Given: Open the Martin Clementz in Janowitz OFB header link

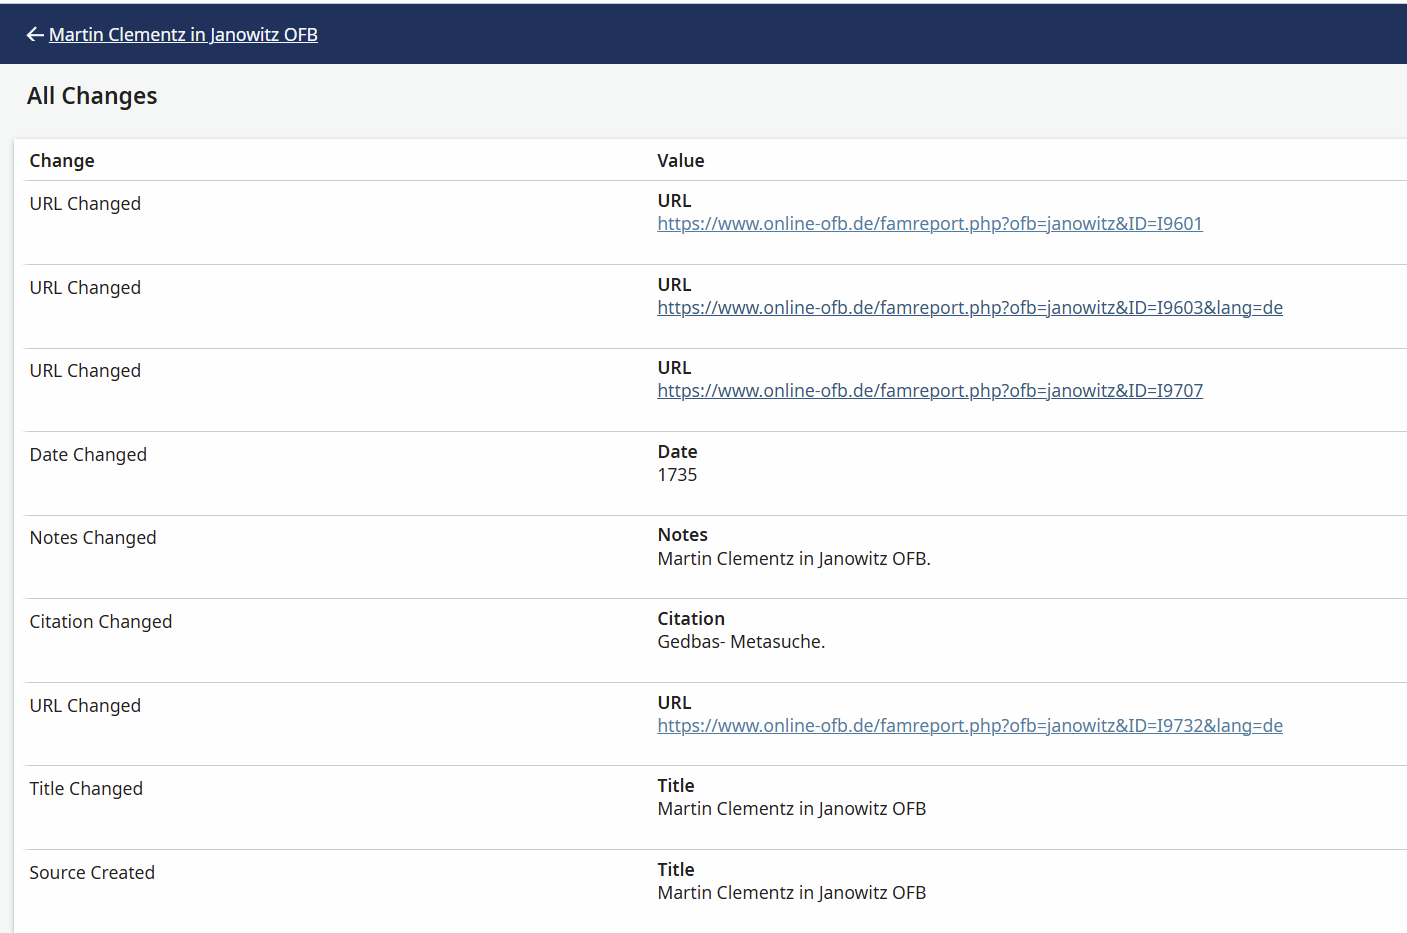Looking at the screenshot, I should point(183,35).
